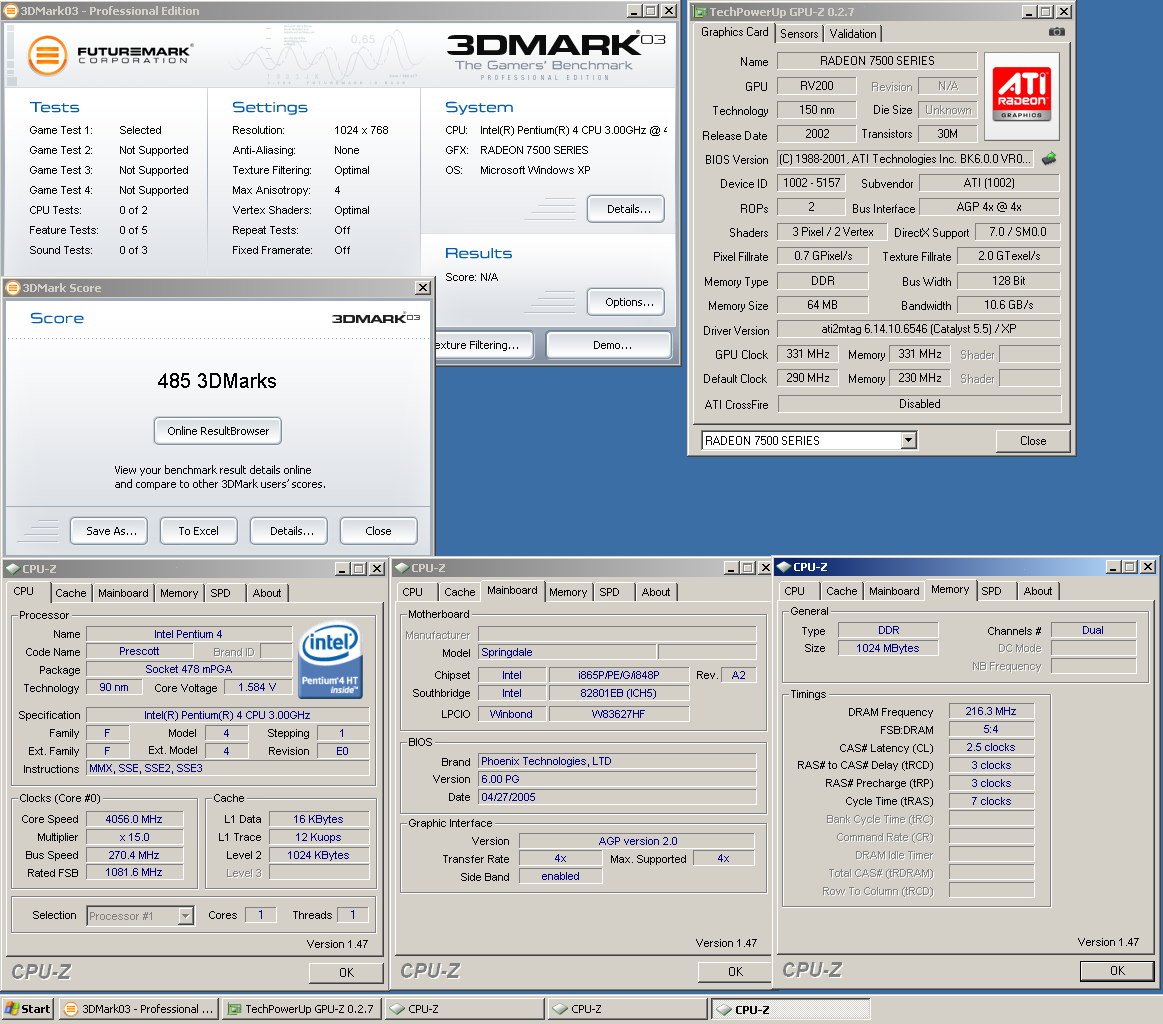Click the DRAM Frequency value 216.3 MHz
Viewport: 1163px width, 1024px height.
(x=991, y=711)
